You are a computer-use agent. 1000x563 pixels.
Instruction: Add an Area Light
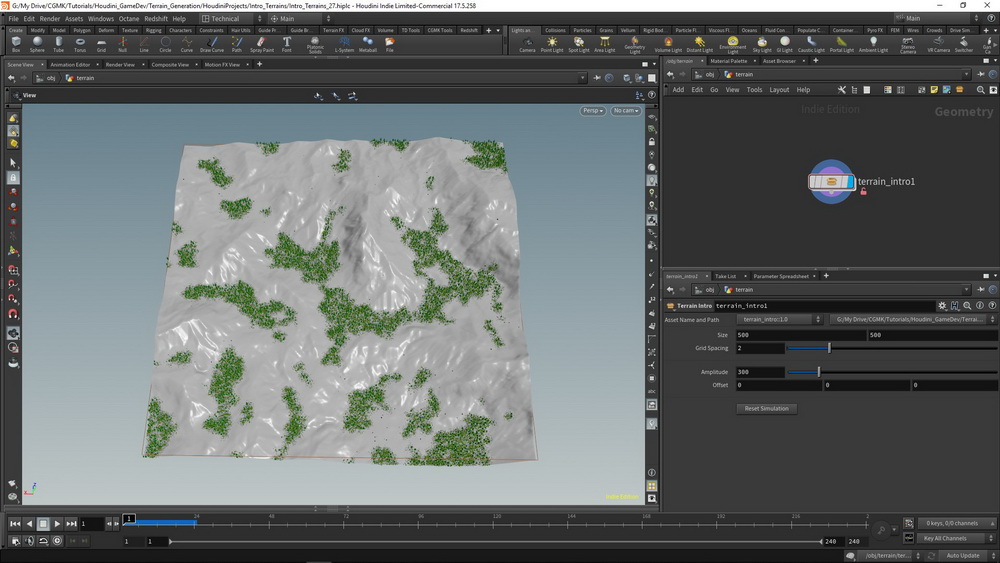click(x=605, y=44)
